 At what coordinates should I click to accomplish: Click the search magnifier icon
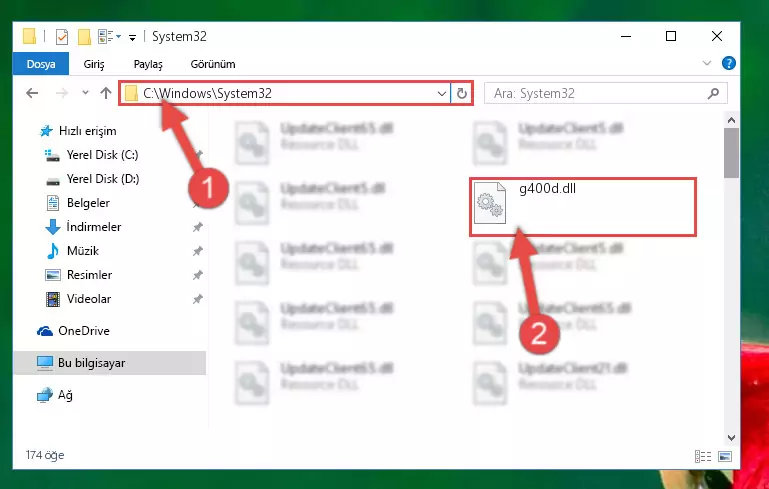point(714,93)
